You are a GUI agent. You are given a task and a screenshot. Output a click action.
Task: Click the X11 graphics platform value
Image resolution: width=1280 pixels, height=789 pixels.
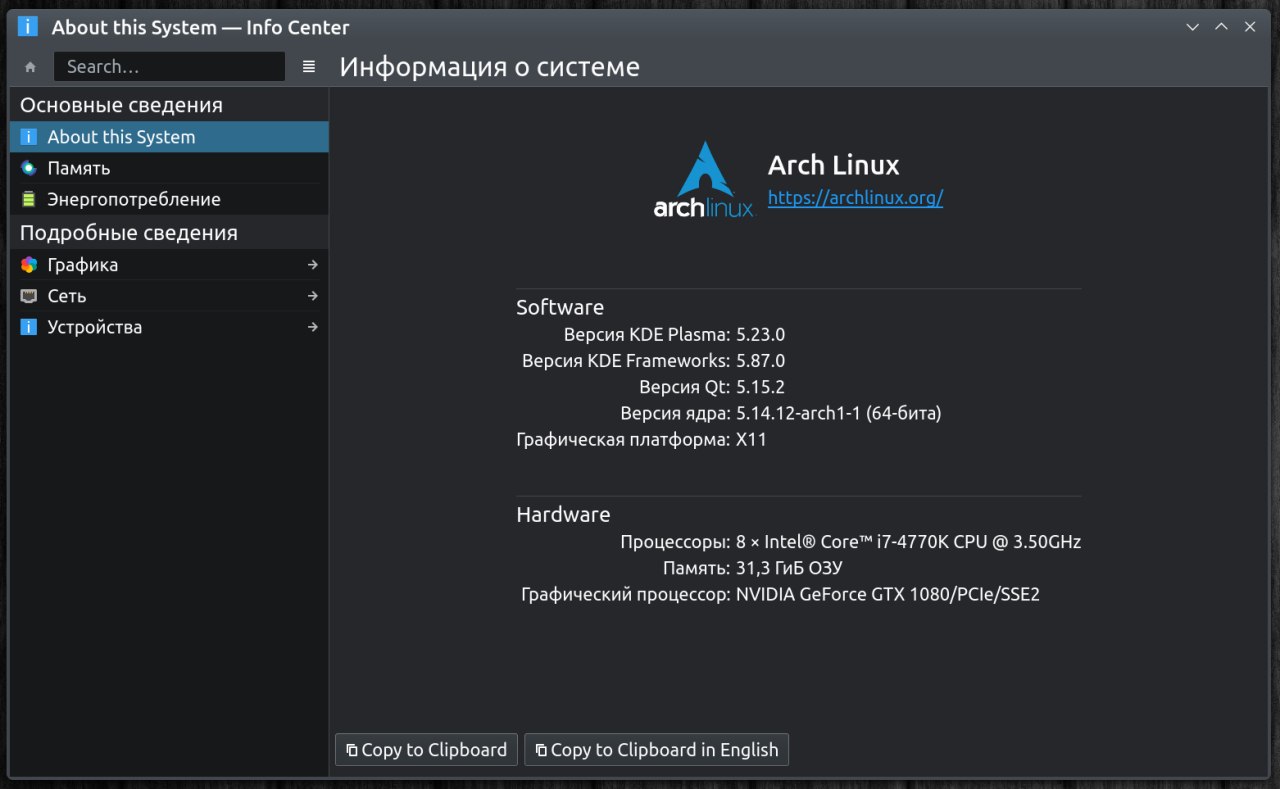coord(751,439)
